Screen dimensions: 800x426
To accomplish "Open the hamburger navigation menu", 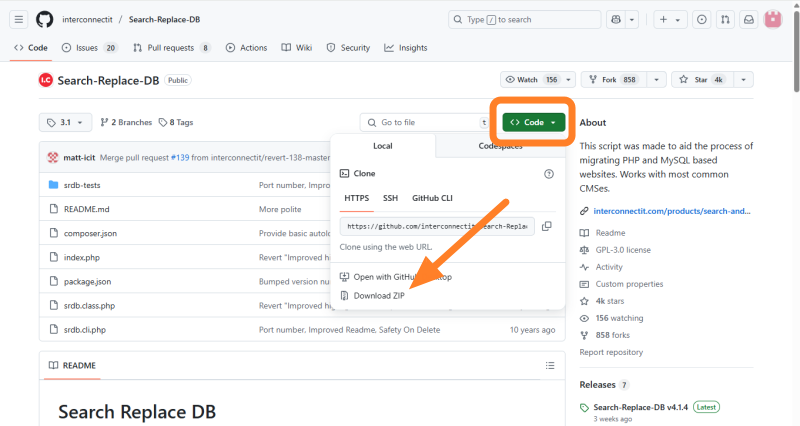I will pyautogui.click(x=19, y=19).
